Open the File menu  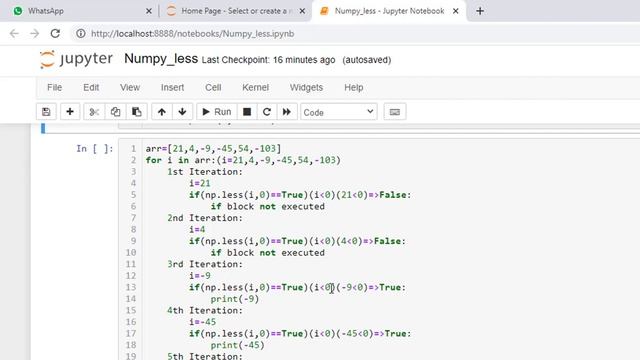(x=54, y=87)
